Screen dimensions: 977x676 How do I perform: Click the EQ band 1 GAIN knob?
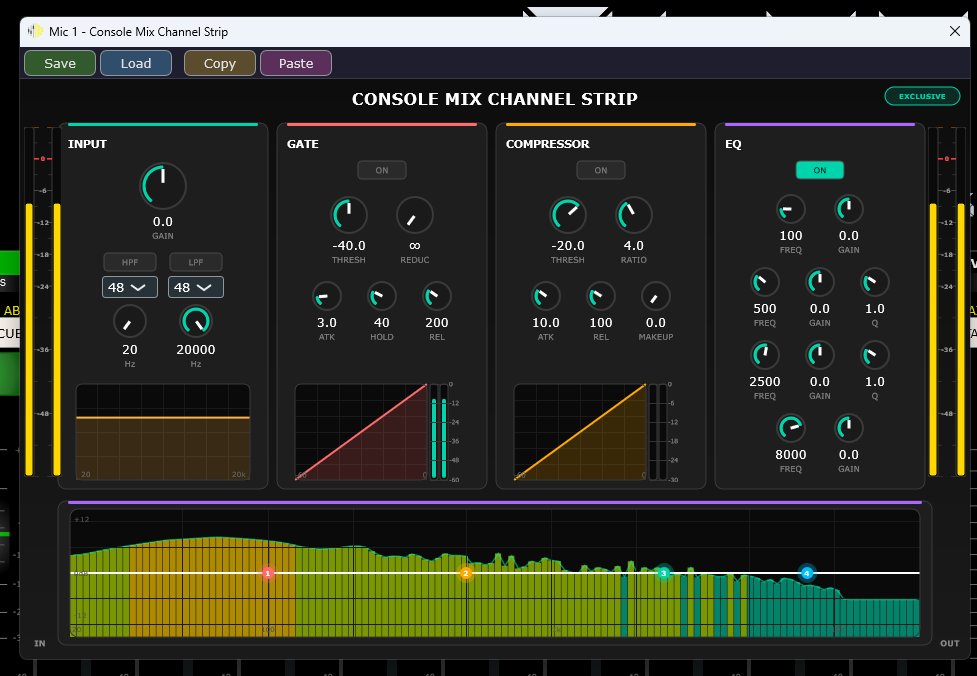coord(849,209)
